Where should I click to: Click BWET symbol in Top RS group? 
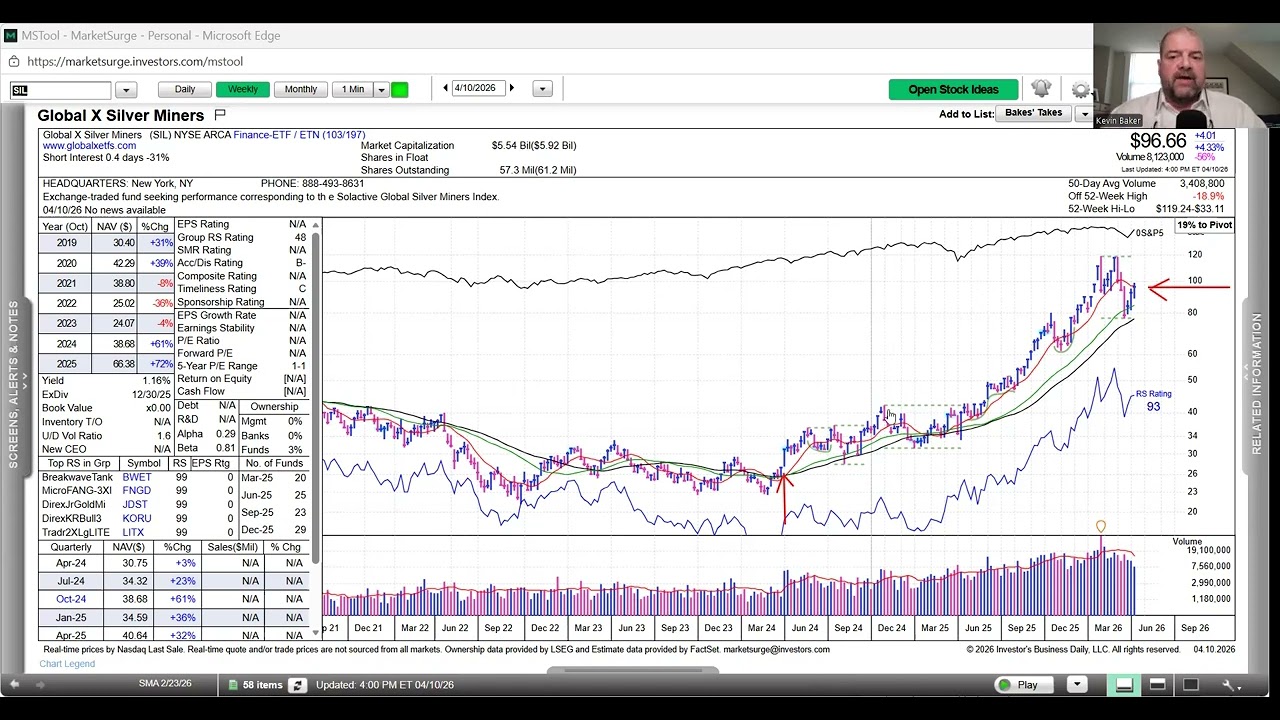[x=137, y=478]
